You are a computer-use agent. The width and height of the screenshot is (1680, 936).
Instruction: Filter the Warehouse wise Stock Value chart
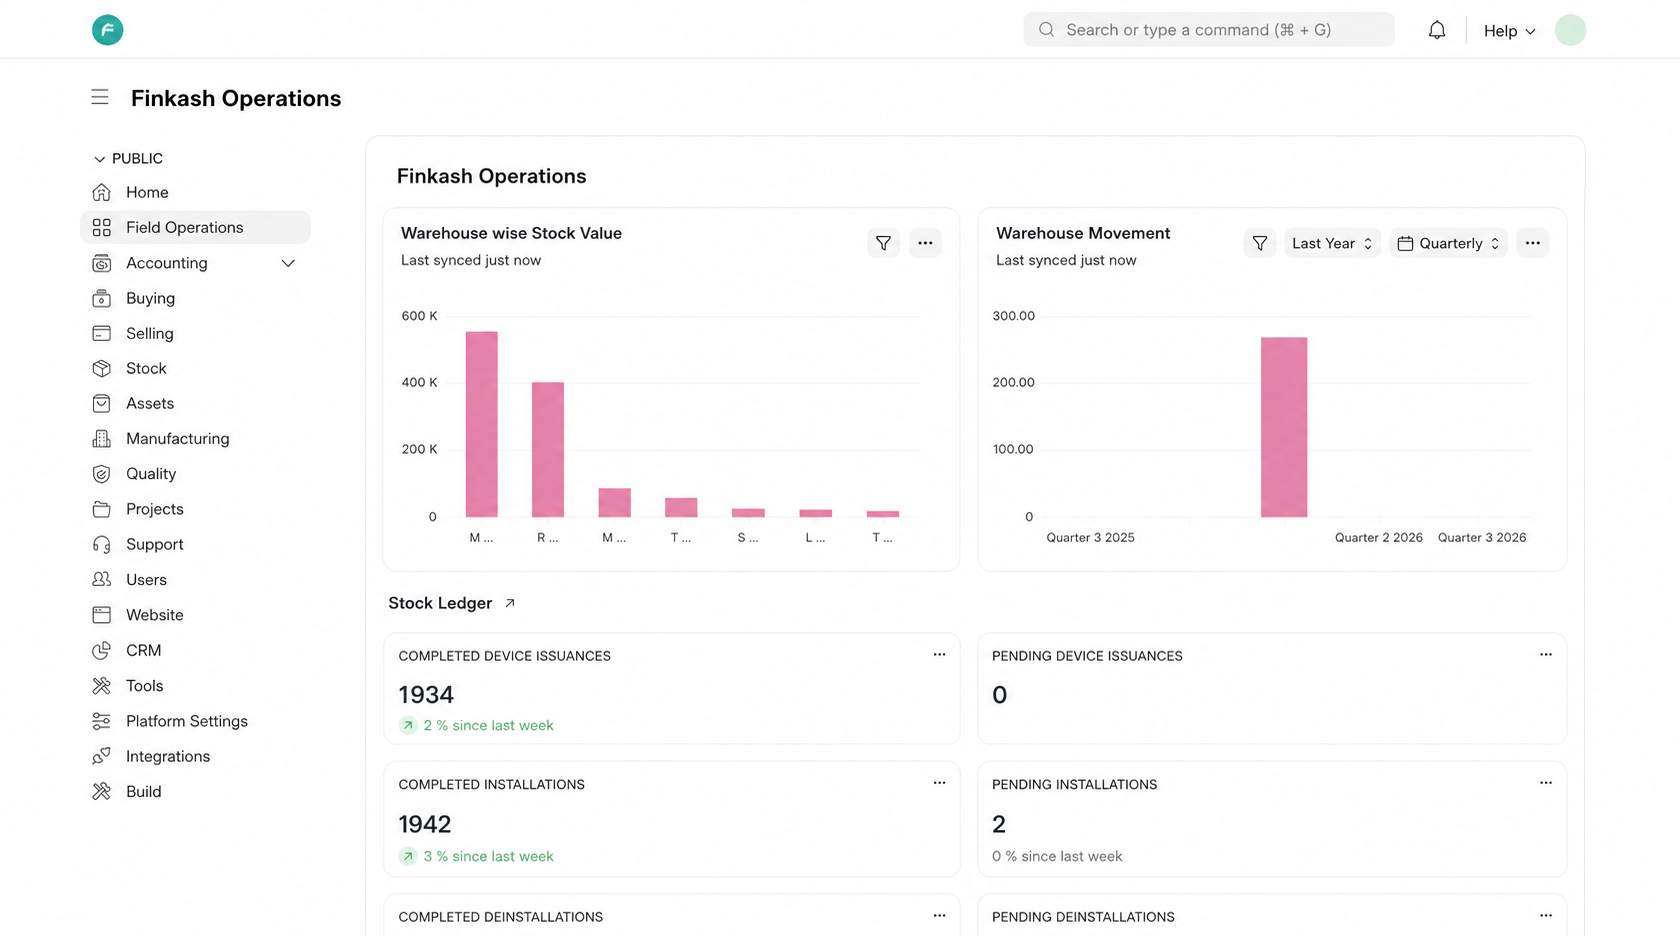[883, 243]
